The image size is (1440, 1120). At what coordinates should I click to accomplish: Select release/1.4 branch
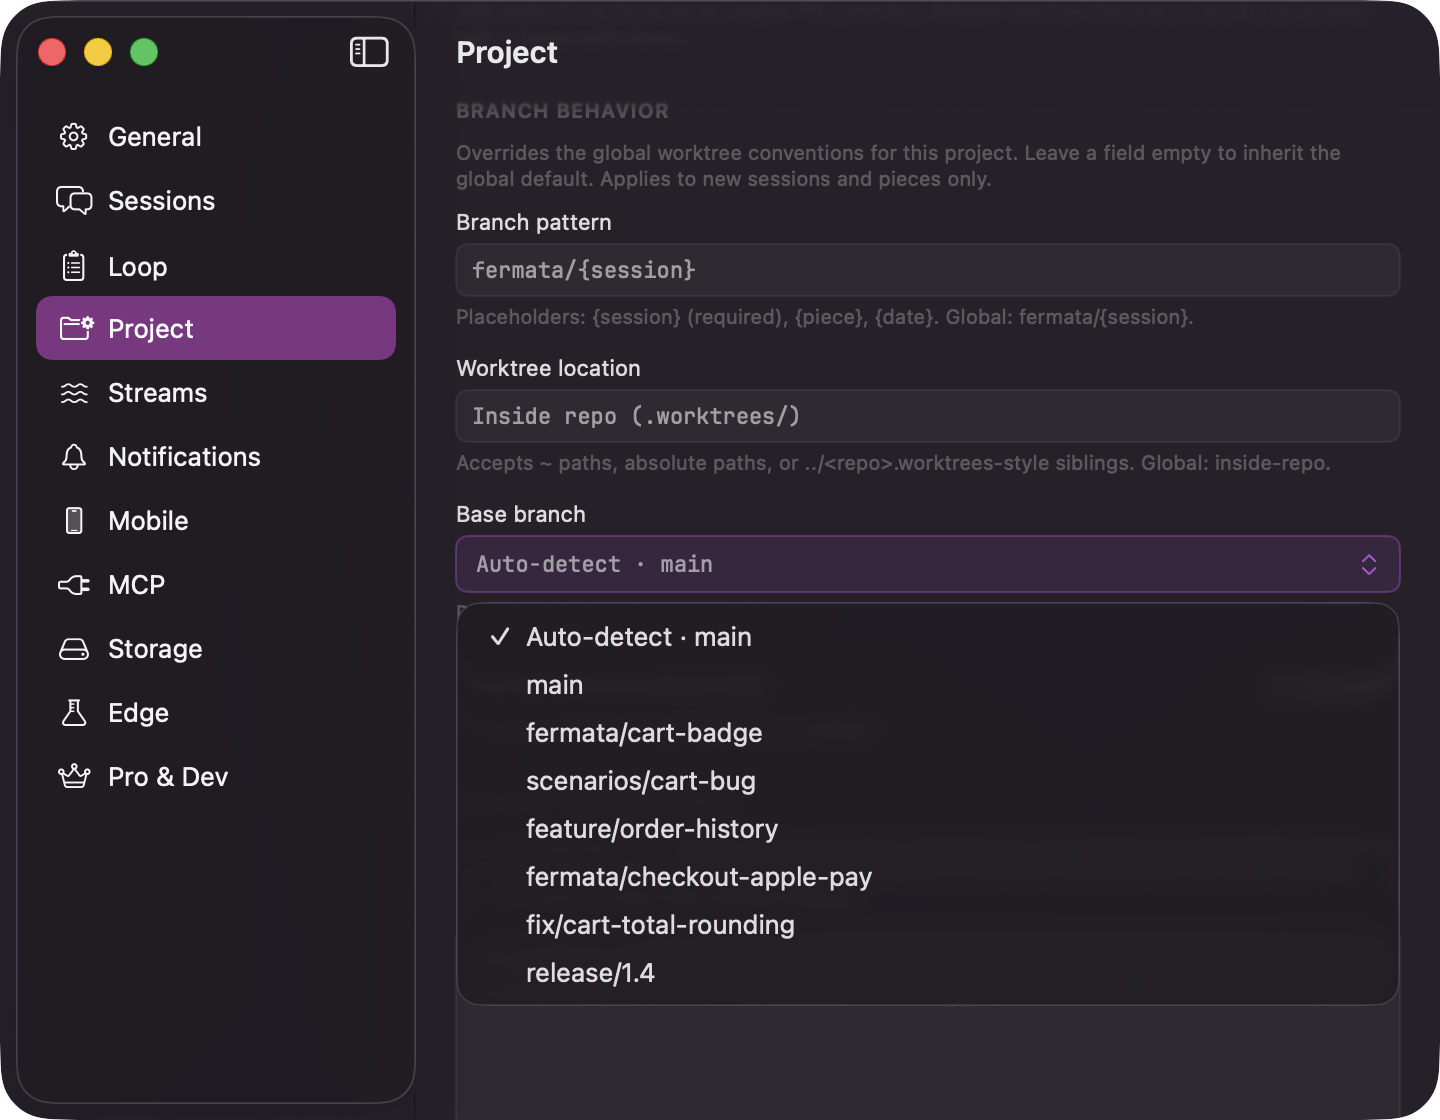[x=928, y=973]
